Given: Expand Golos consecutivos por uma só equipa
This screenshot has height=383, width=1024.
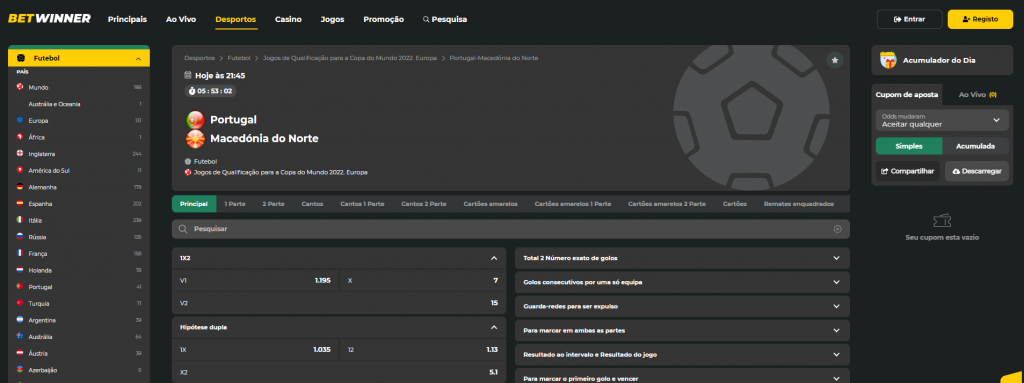Looking at the screenshot, I should (x=682, y=282).
